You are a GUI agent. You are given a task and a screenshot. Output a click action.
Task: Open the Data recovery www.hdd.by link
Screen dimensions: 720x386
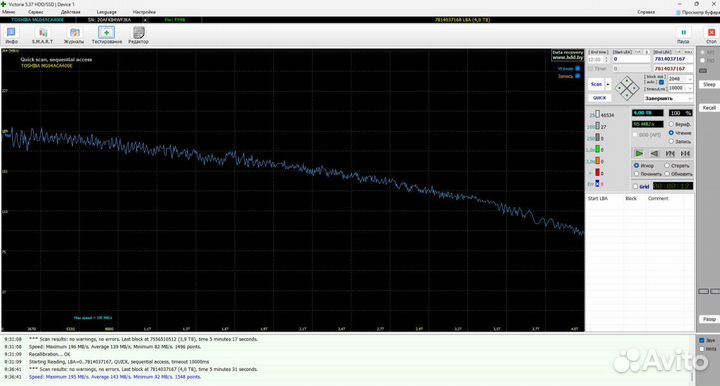tap(568, 55)
